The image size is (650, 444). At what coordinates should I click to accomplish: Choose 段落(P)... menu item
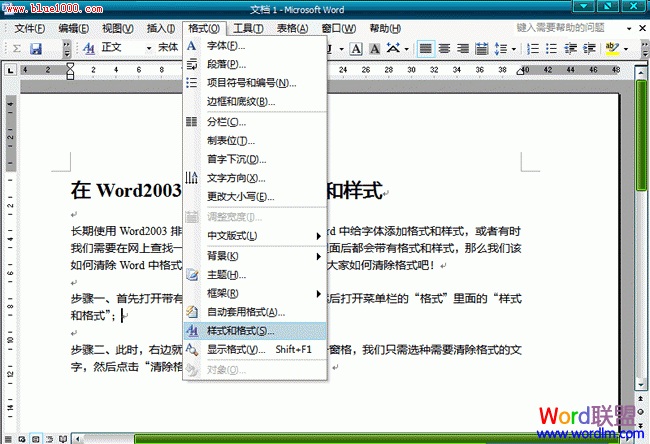point(255,64)
